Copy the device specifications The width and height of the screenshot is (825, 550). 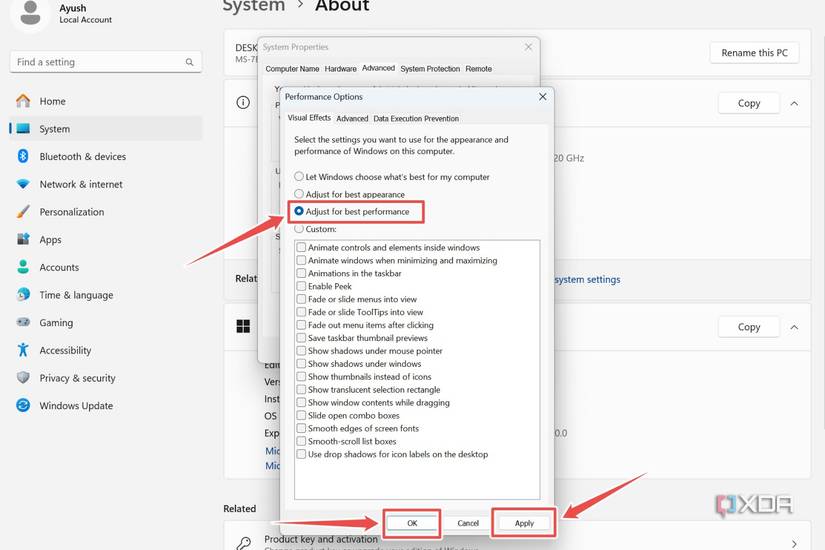pos(749,103)
